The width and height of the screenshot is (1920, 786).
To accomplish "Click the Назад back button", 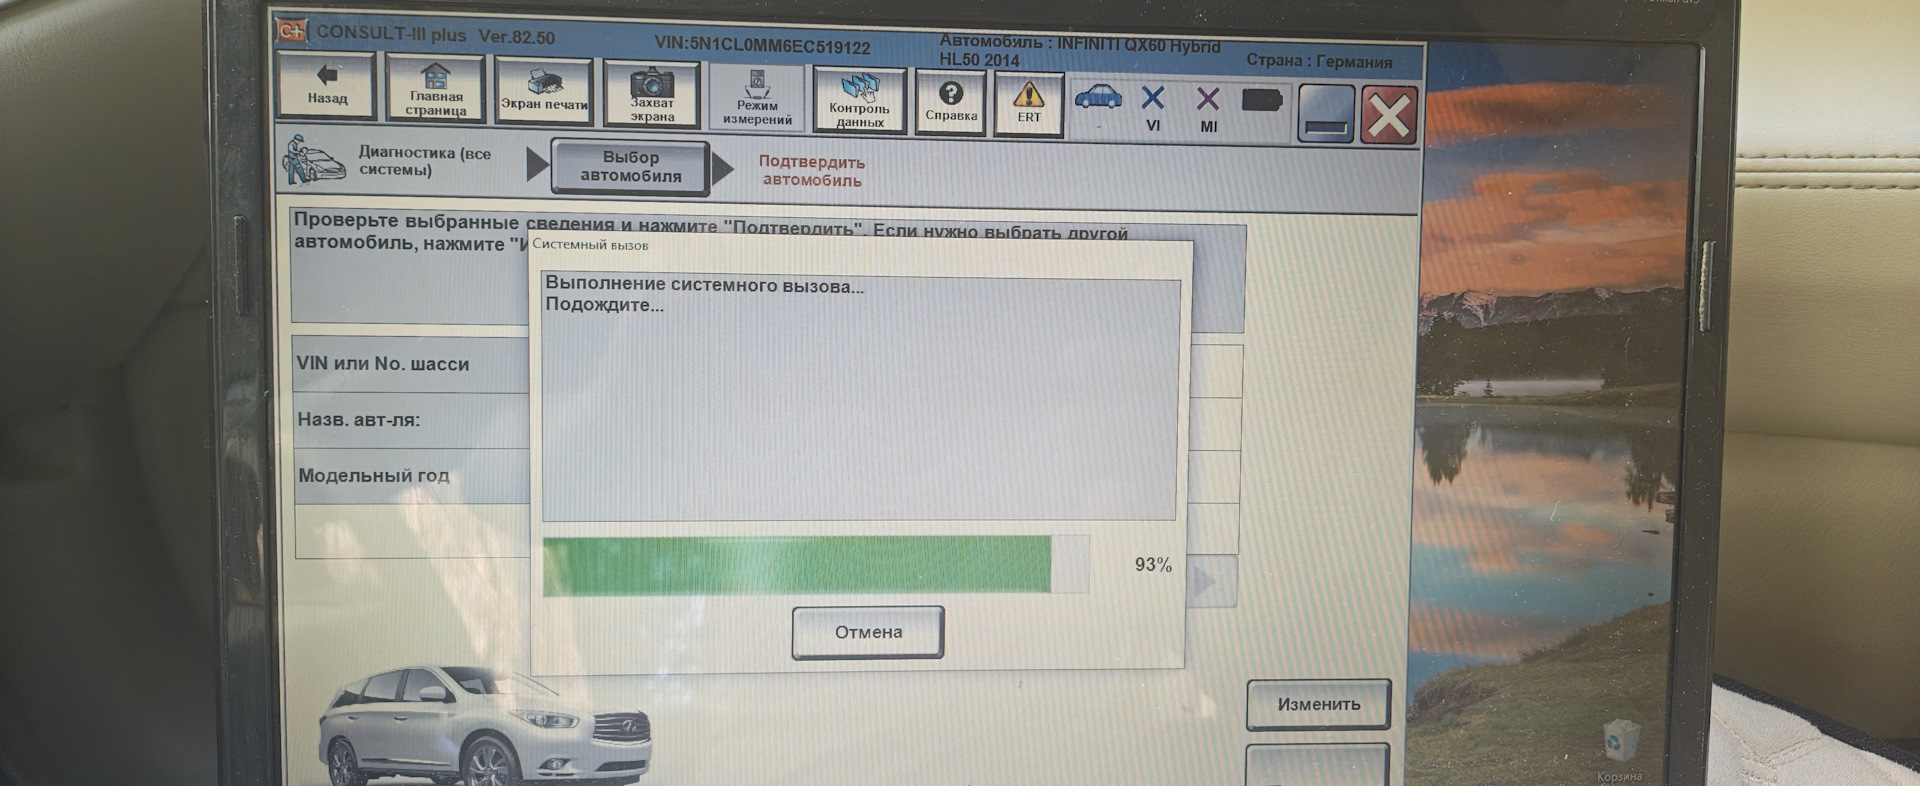I will (x=327, y=86).
